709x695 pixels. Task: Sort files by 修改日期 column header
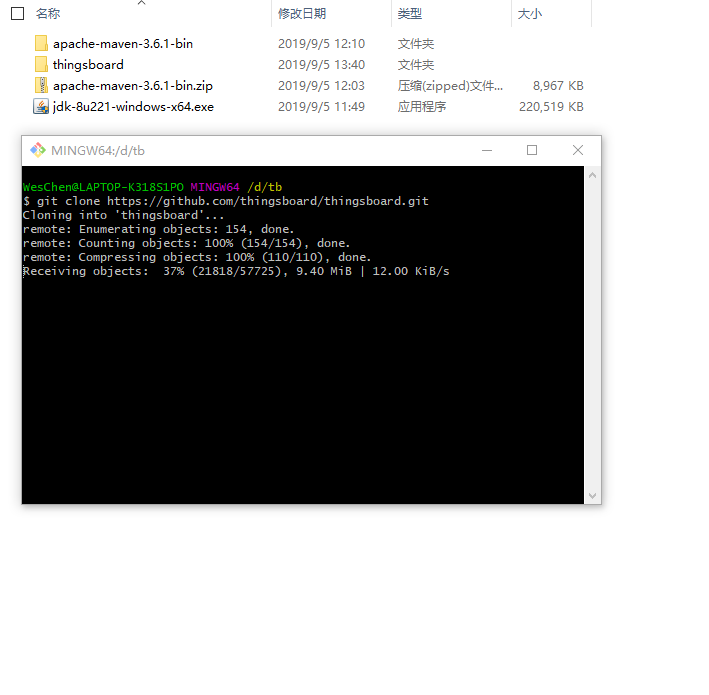(302, 14)
